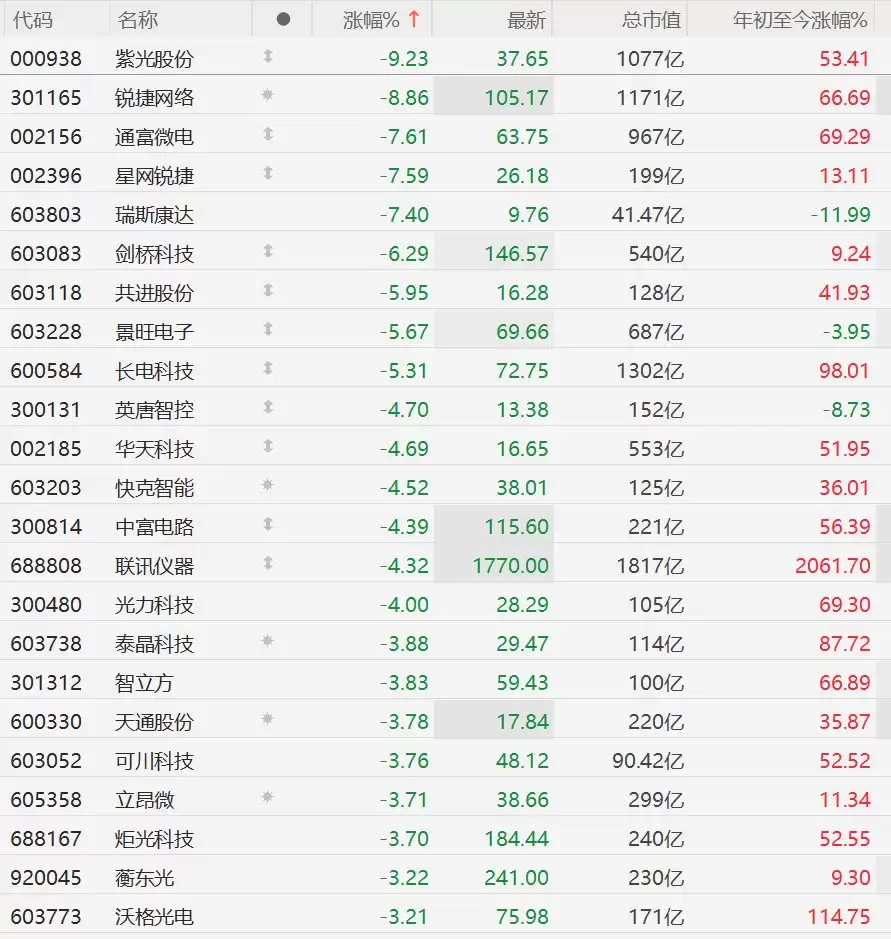Click change value -9.23
This screenshot has height=939, width=891.
pos(404,59)
